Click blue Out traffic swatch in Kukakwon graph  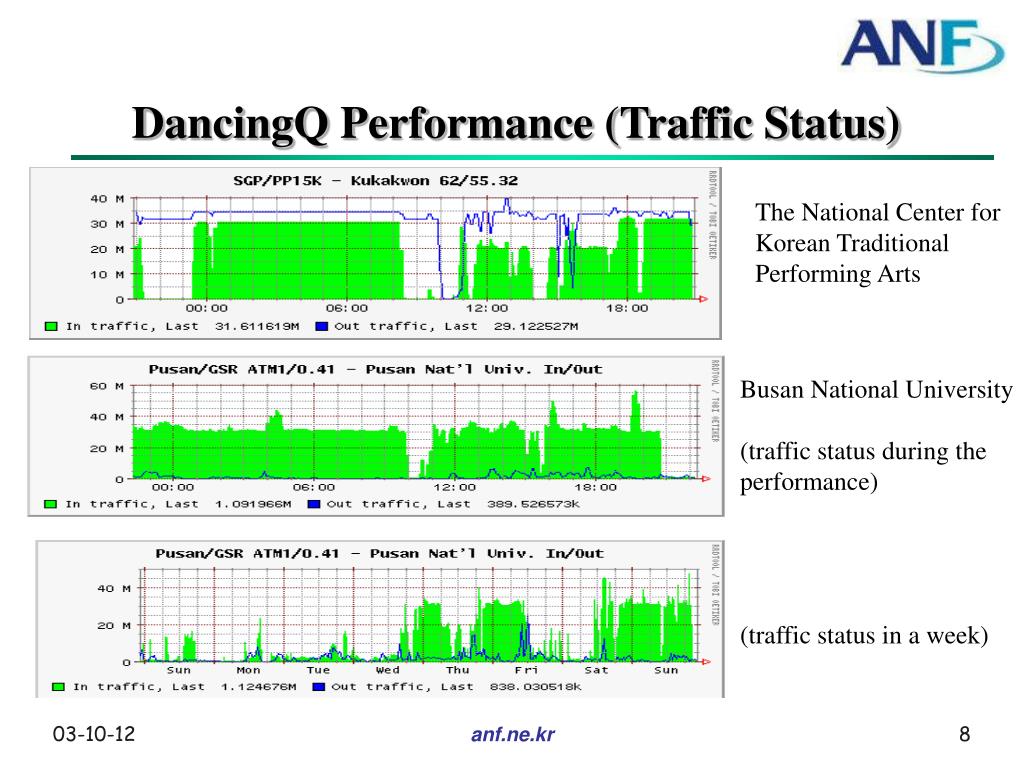[x=321, y=326]
